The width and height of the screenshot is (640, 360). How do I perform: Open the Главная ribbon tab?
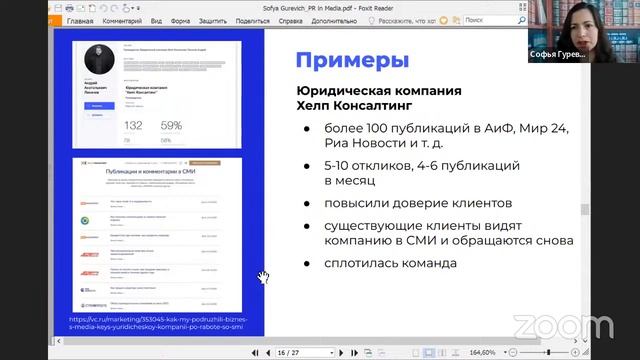pos(80,21)
